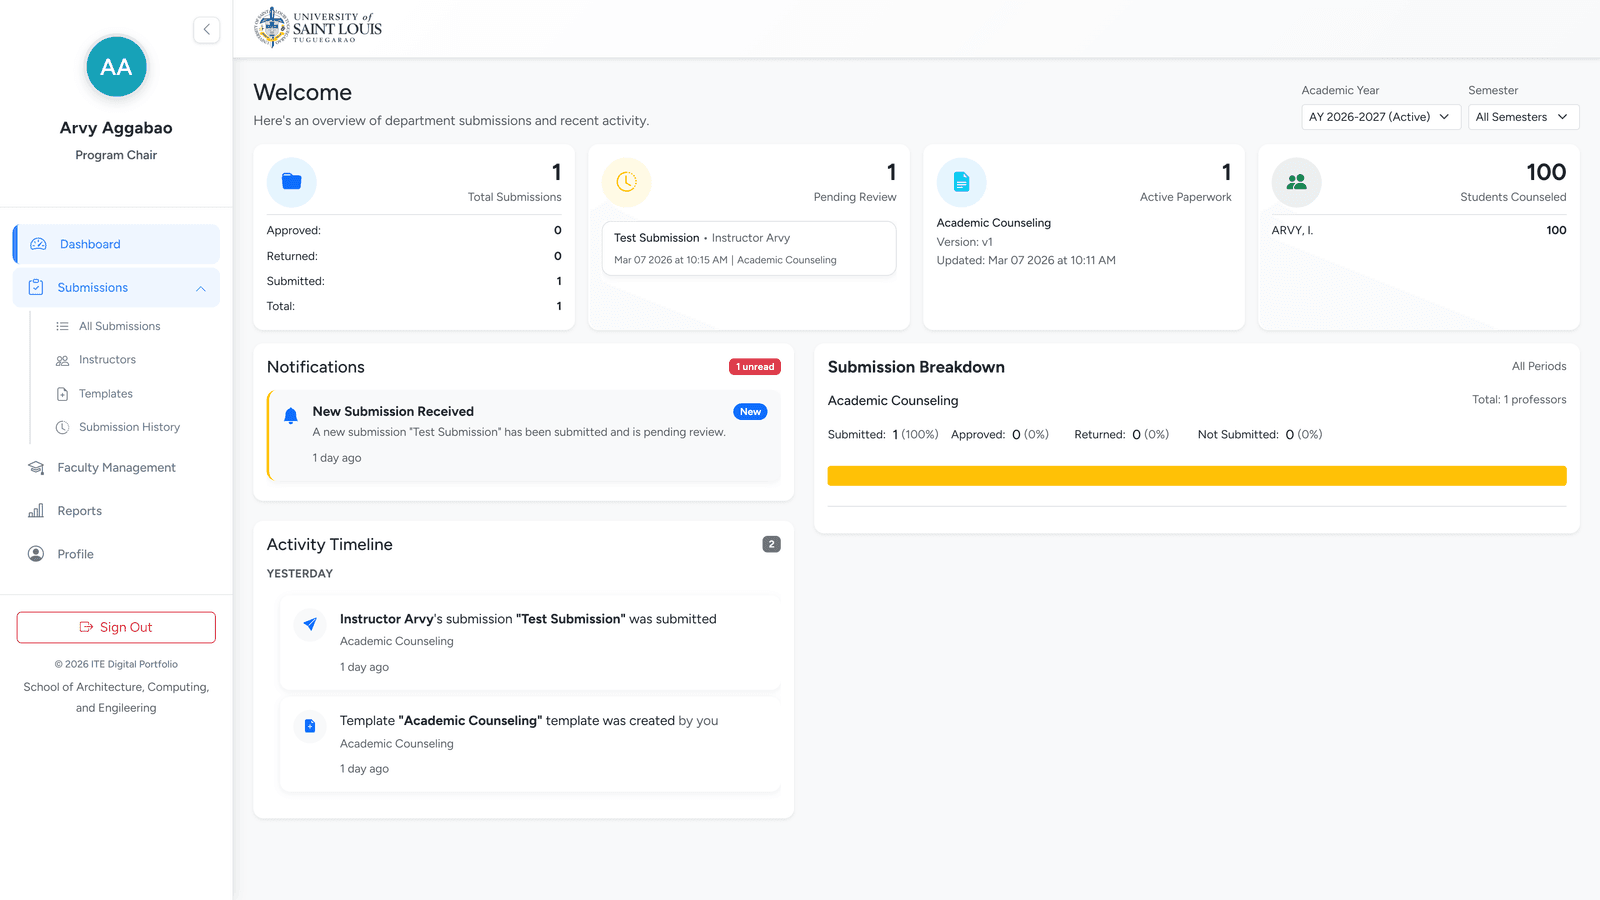Click the Reports bar chart icon

(36, 511)
